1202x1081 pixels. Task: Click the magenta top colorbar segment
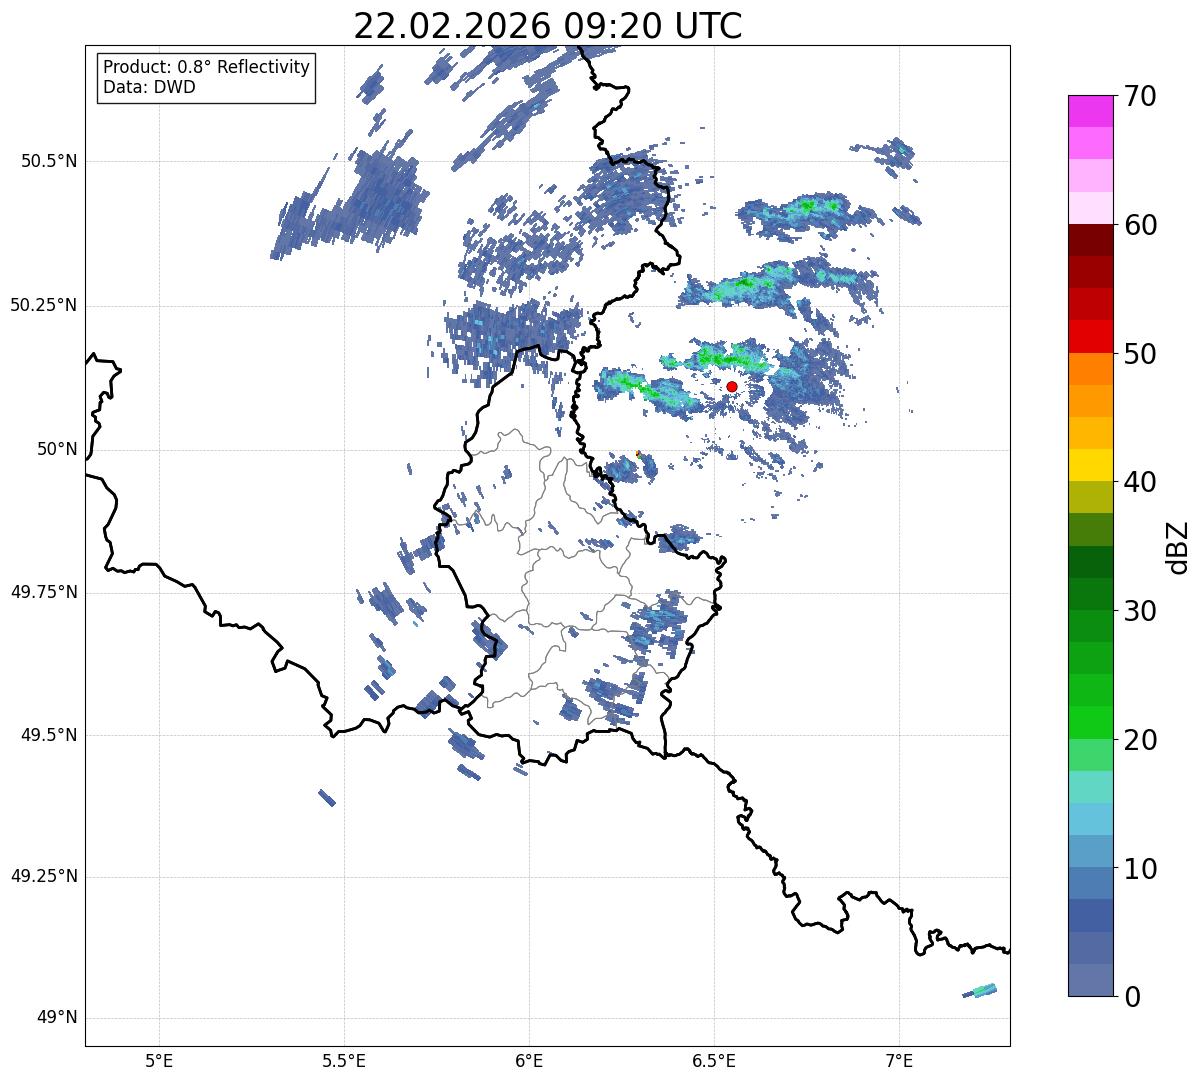1091,111
